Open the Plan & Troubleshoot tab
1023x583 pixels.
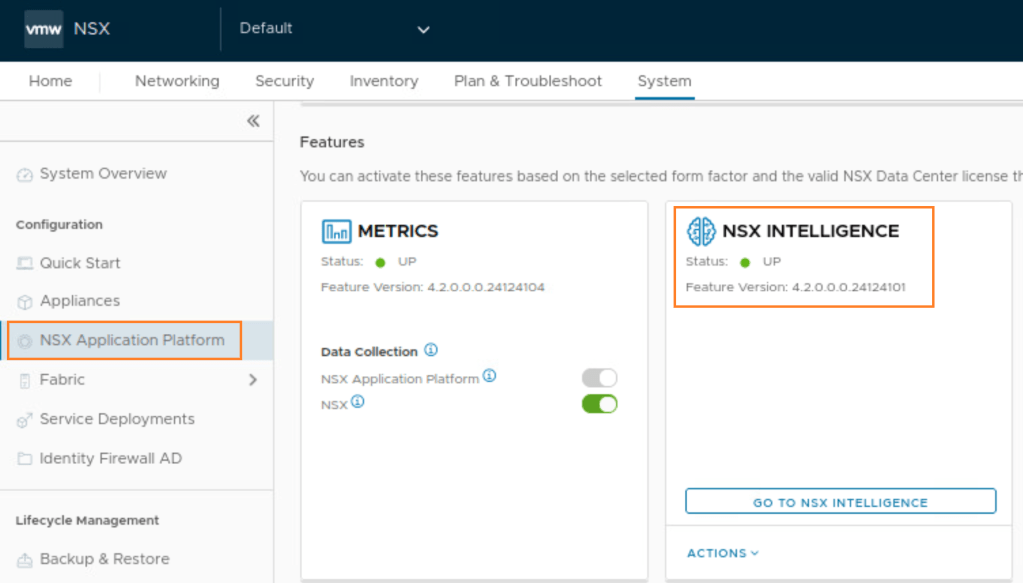(x=528, y=81)
